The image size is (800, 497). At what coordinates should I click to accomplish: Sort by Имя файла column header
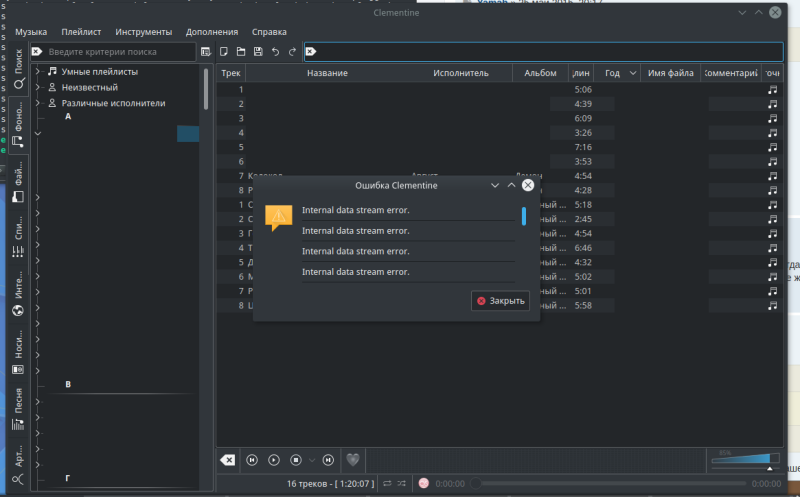tap(670, 73)
